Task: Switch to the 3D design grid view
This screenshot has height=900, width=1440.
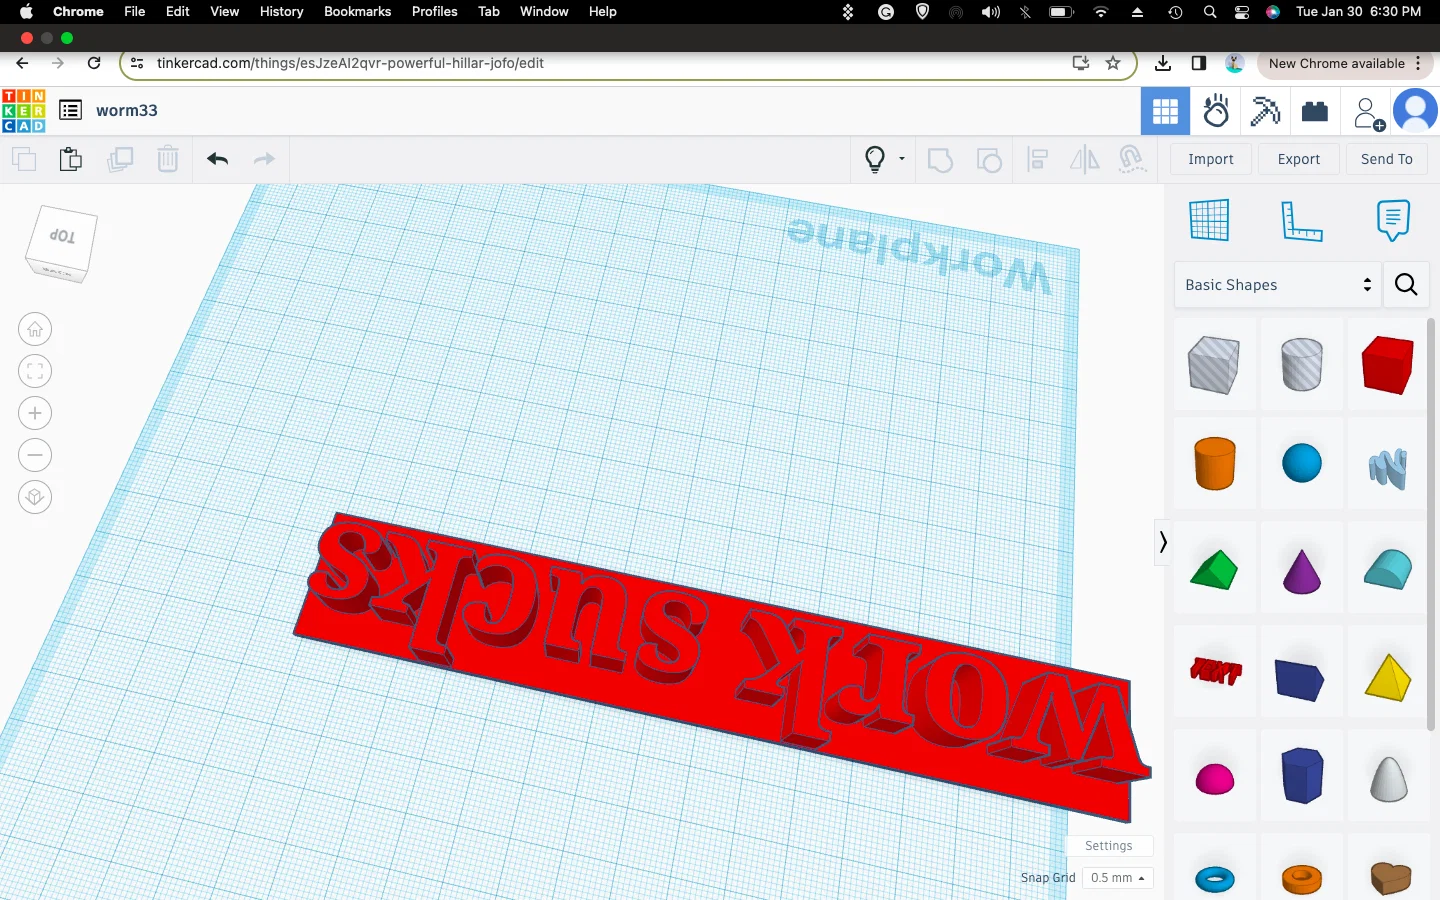Action: click(1166, 111)
